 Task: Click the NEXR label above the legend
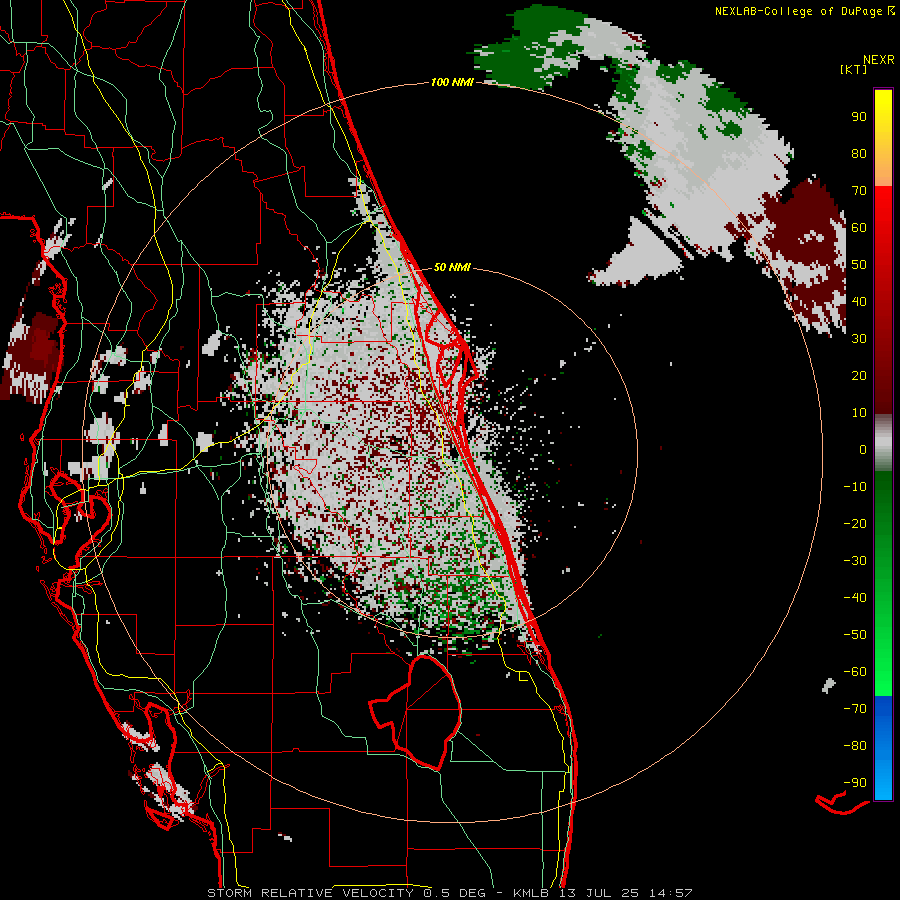(x=879, y=60)
